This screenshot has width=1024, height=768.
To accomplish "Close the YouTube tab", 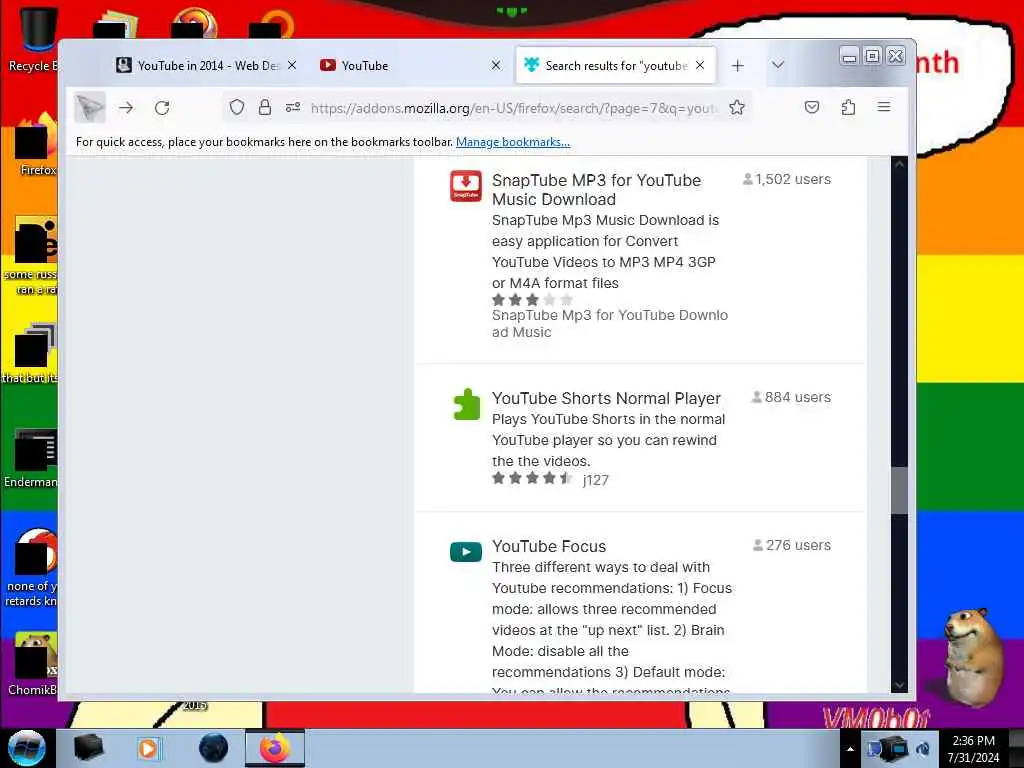I will pos(496,65).
